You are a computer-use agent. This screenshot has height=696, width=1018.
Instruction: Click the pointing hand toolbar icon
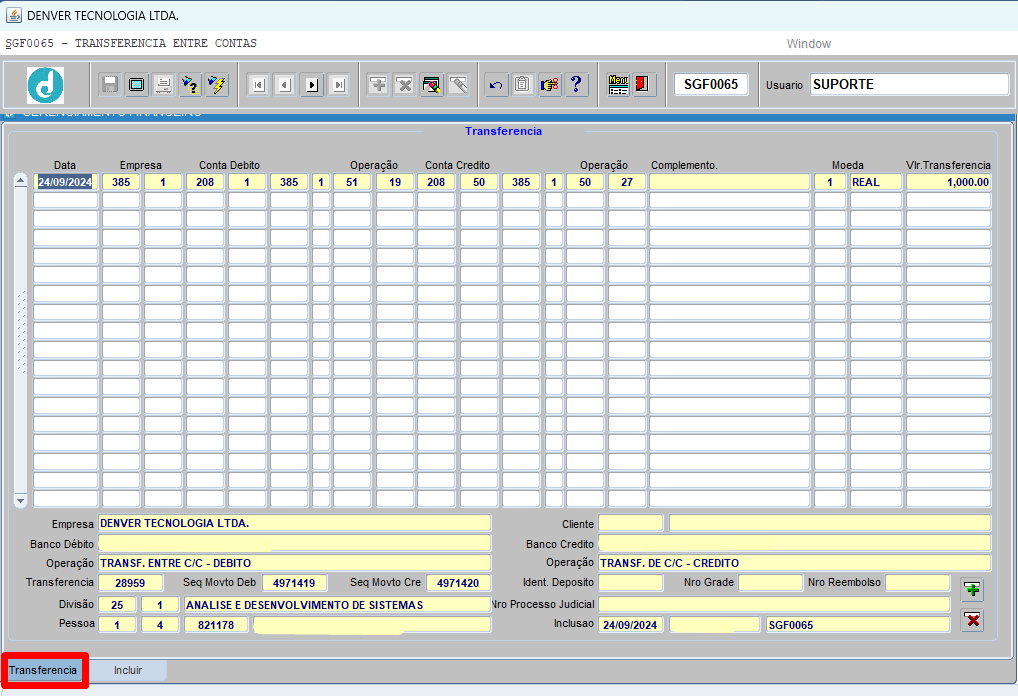pos(549,84)
